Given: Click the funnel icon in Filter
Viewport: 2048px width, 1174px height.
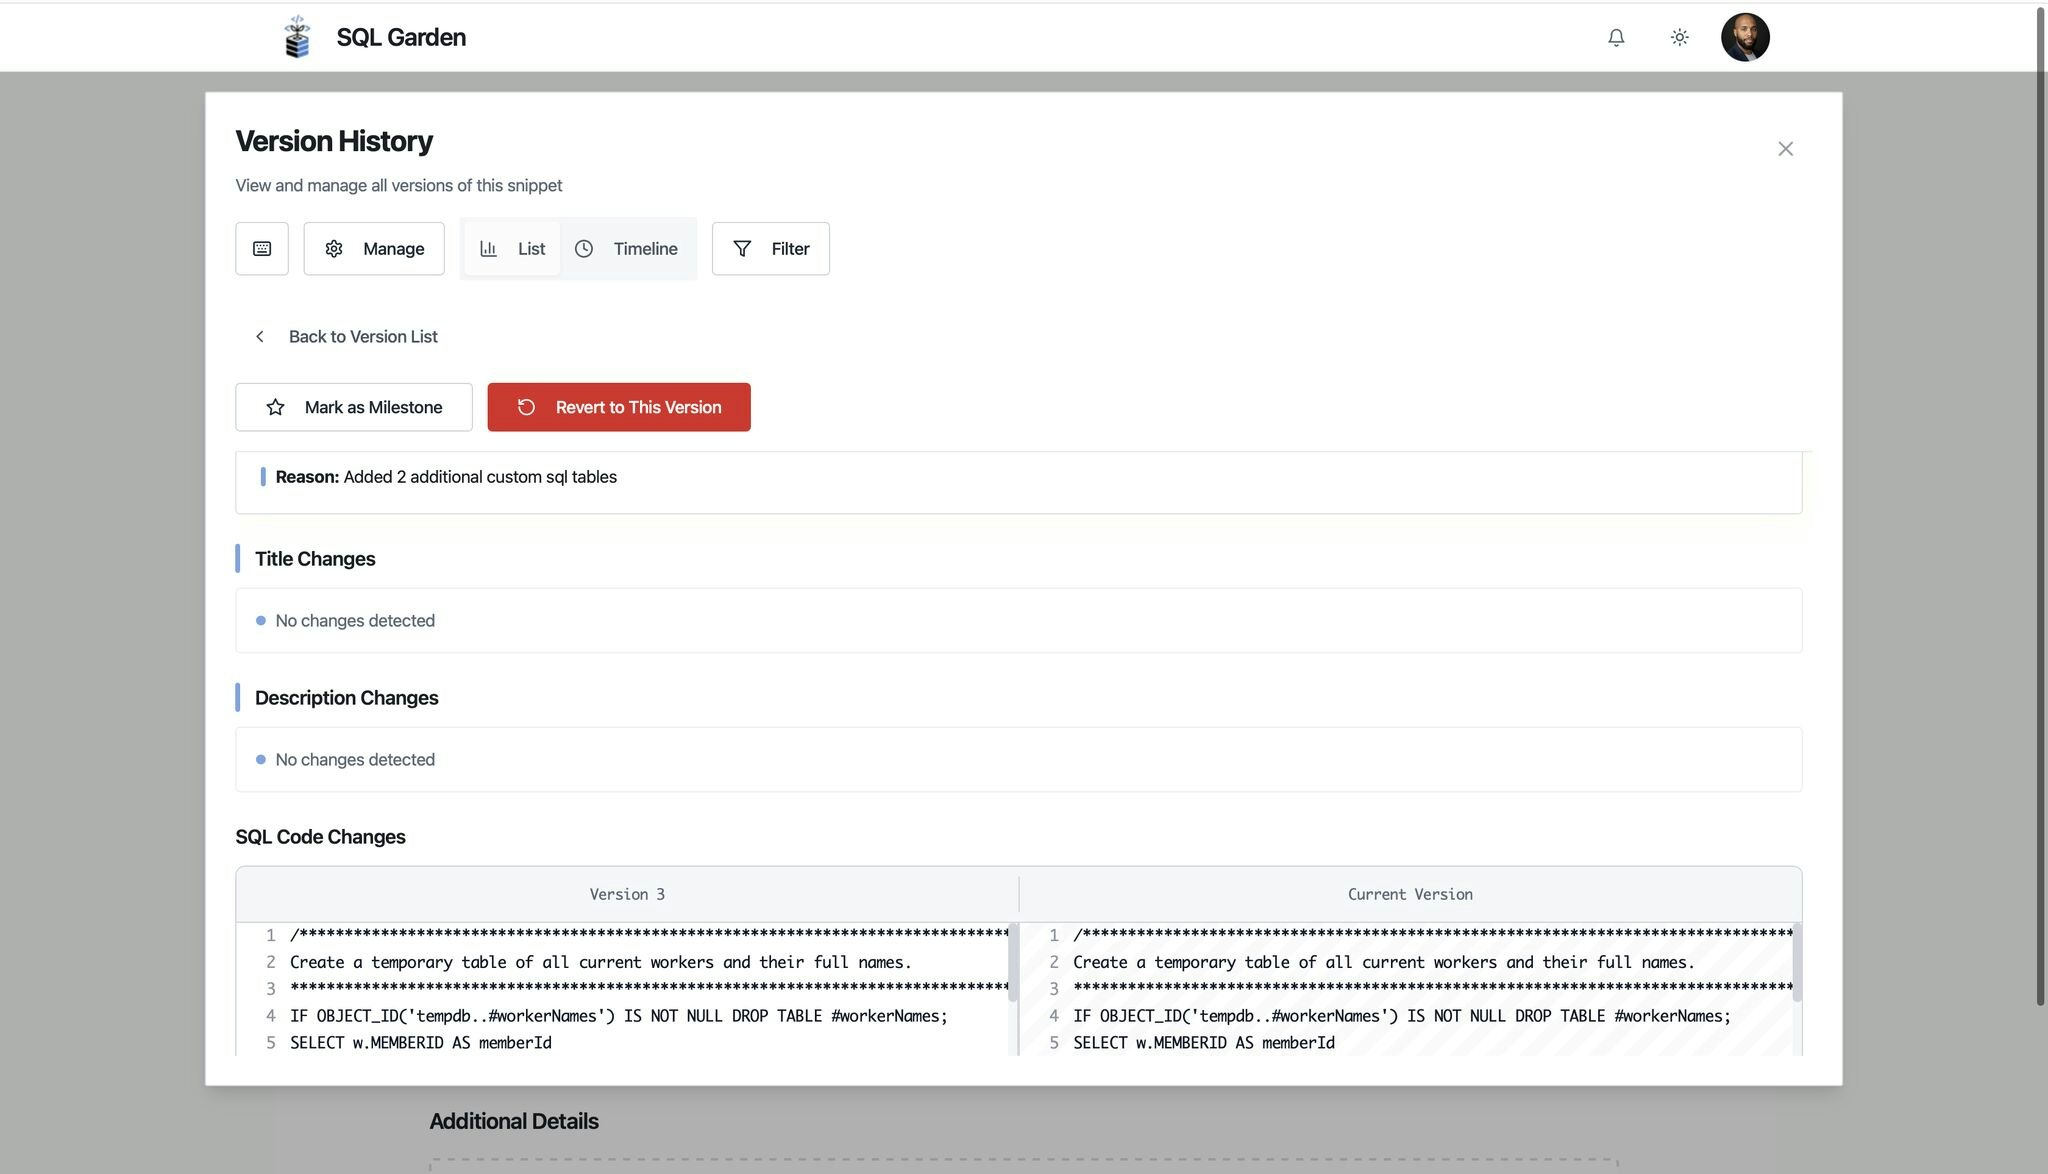Looking at the screenshot, I should click(x=742, y=249).
